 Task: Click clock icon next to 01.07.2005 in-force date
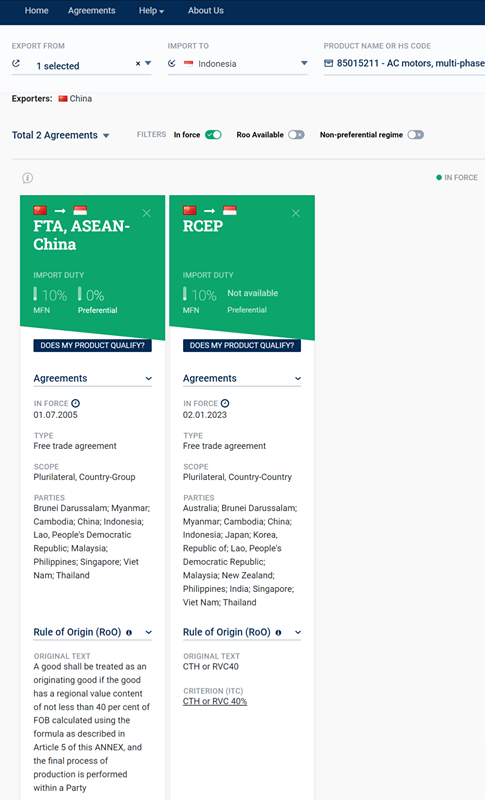coord(75,403)
